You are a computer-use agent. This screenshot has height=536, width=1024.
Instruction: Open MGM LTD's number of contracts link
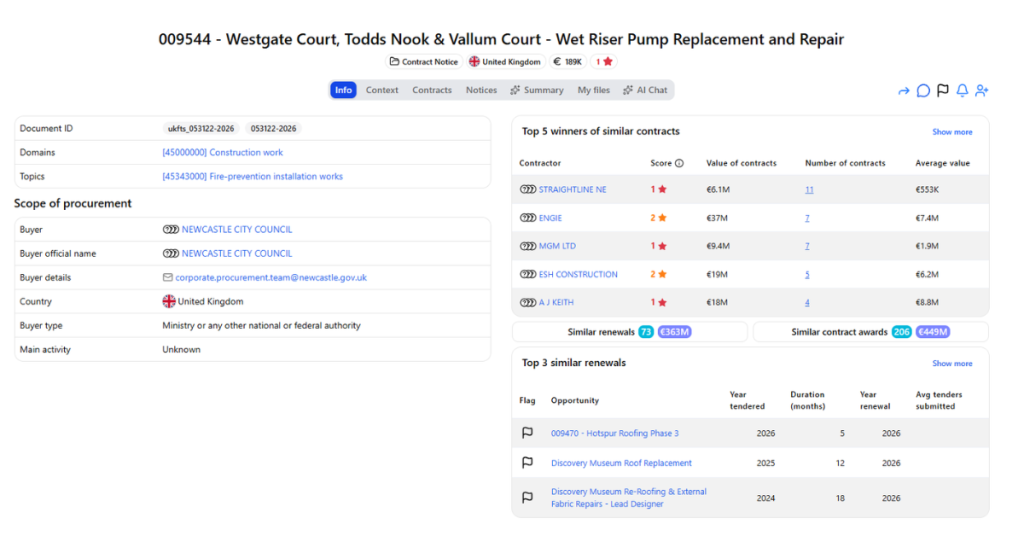(x=807, y=246)
